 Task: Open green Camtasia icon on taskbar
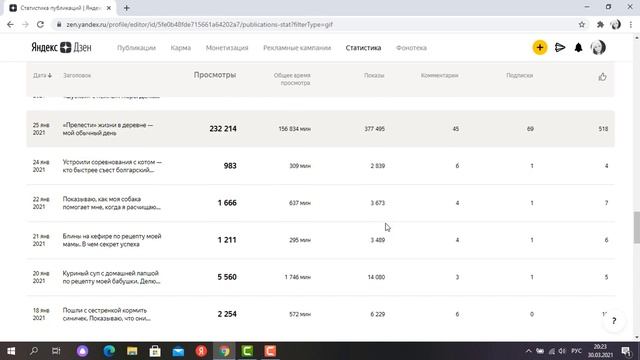coord(247,351)
